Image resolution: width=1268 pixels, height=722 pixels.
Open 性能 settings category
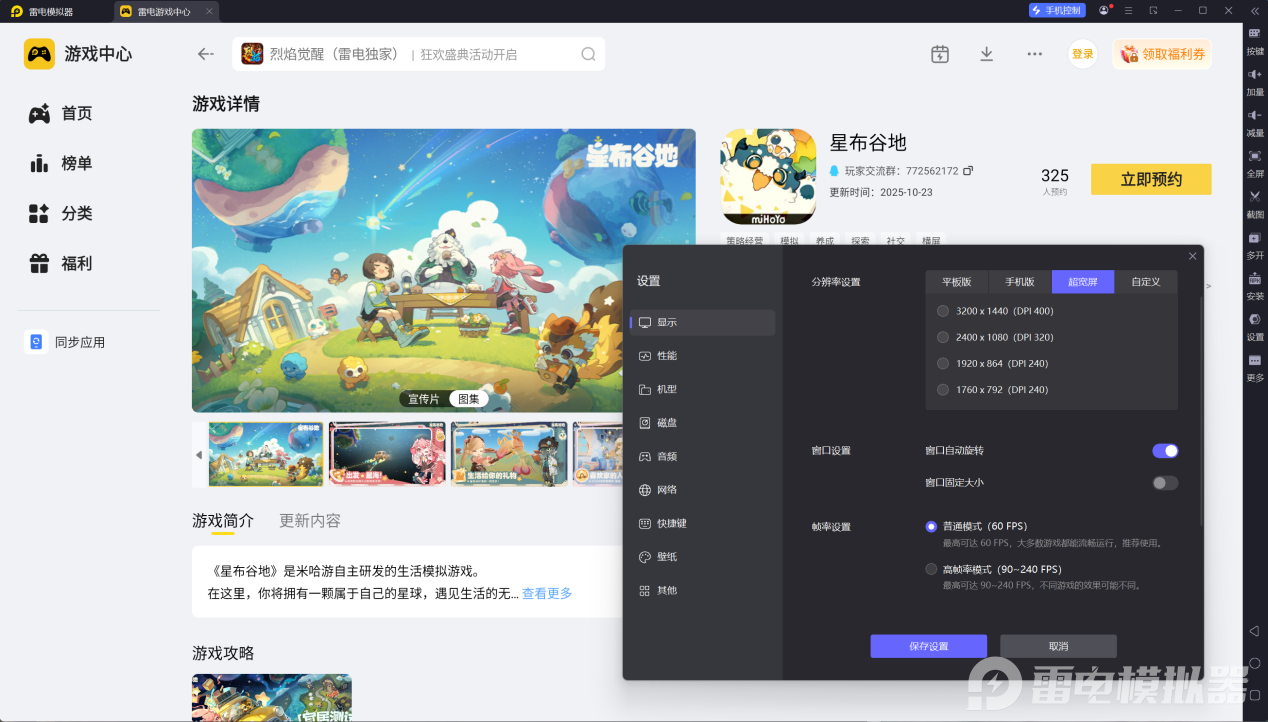click(x=703, y=356)
